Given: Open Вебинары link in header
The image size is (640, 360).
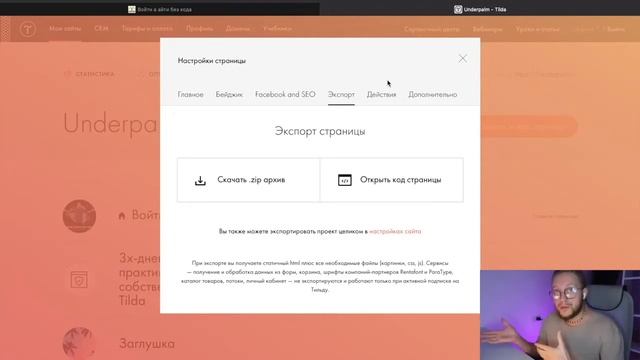Looking at the screenshot, I should [487, 29].
